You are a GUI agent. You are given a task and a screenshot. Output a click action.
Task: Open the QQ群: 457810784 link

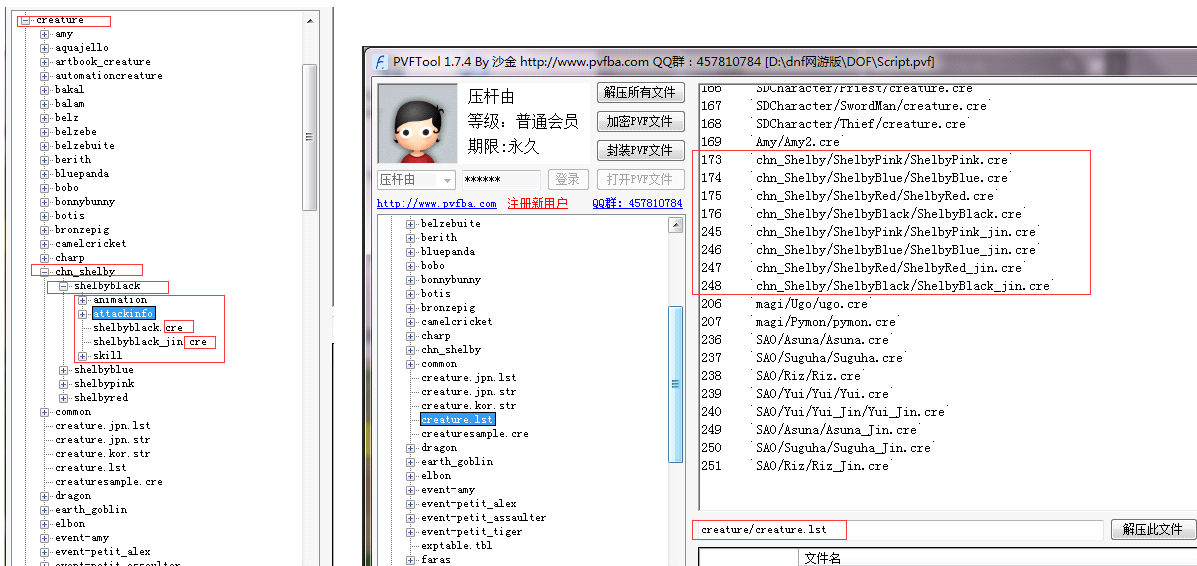pyautogui.click(x=637, y=204)
